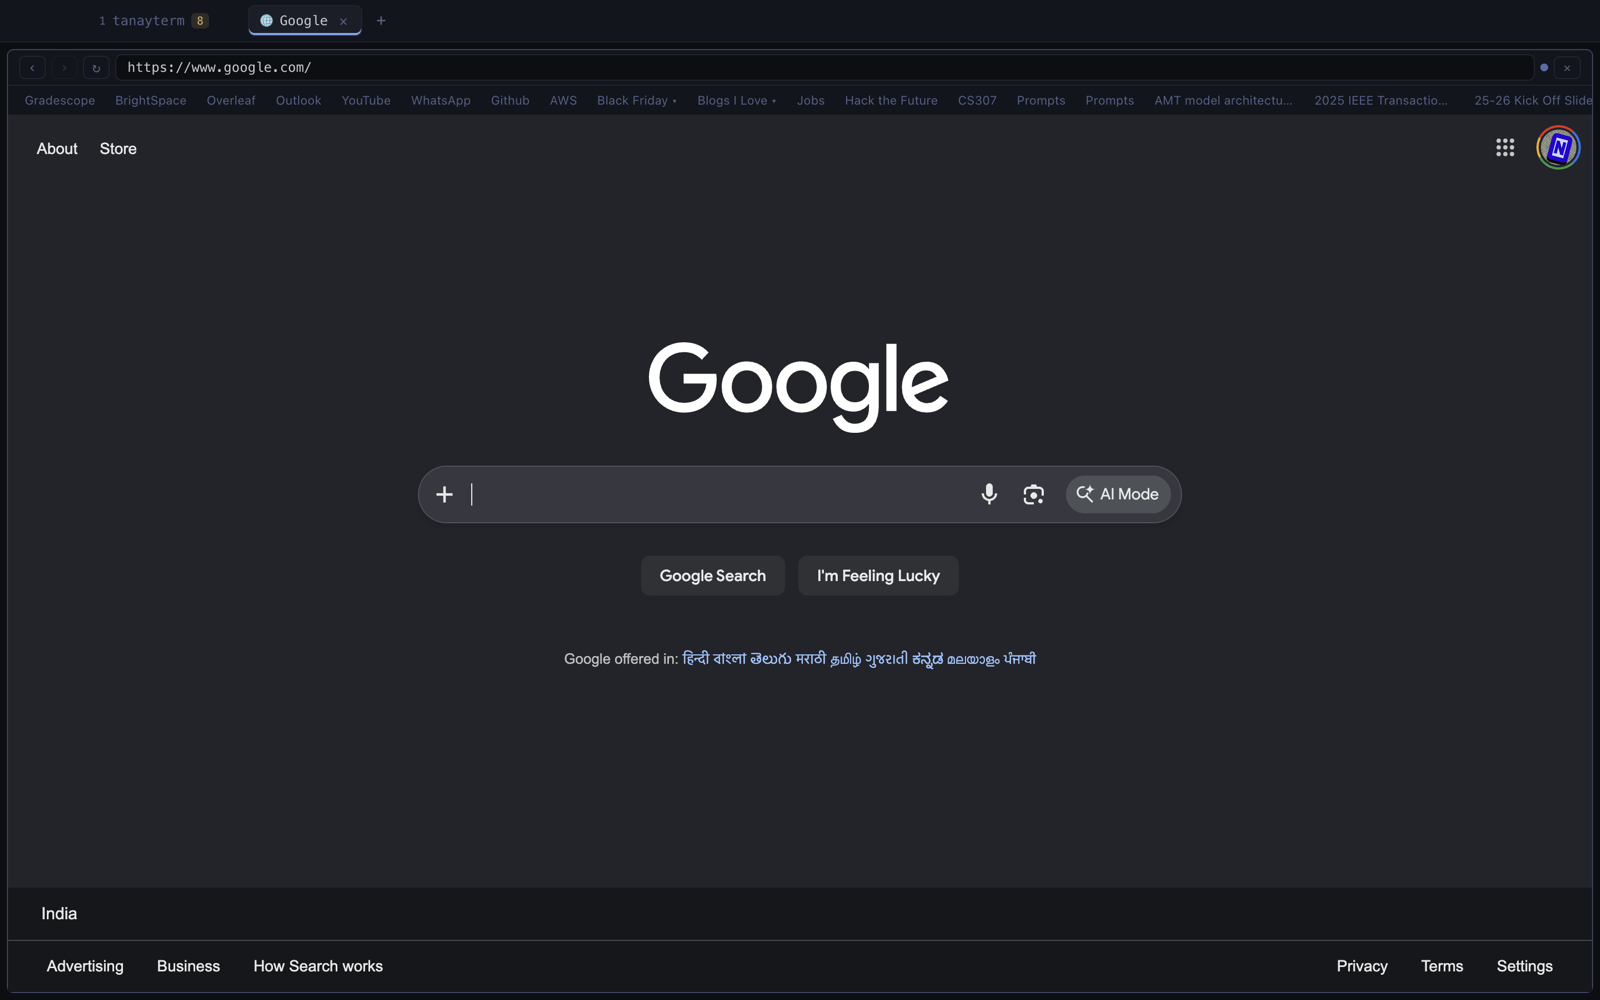Open the WhatsApp bookmark
Viewport: 1600px width, 1000px height.
tap(441, 101)
